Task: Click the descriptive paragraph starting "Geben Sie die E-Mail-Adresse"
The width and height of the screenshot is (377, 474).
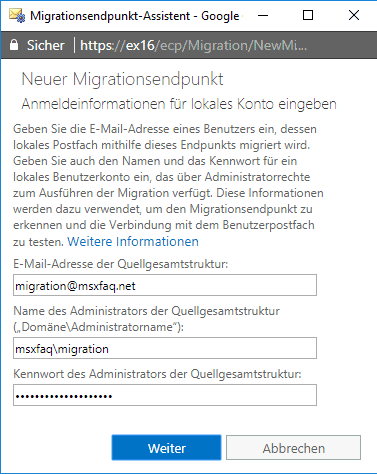Action: coord(168,185)
